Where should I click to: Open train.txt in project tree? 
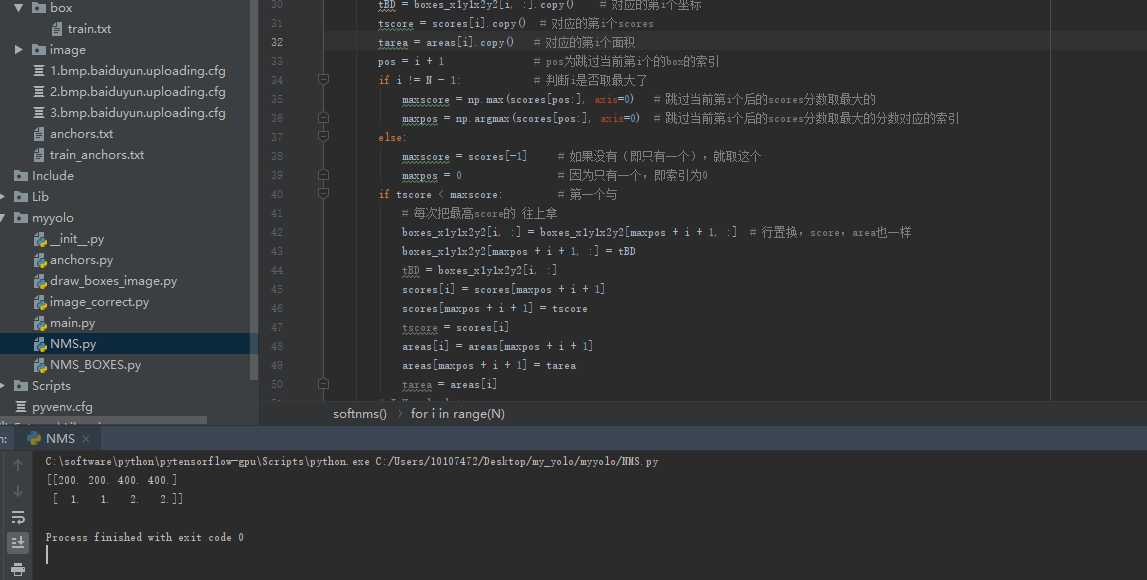click(x=89, y=29)
